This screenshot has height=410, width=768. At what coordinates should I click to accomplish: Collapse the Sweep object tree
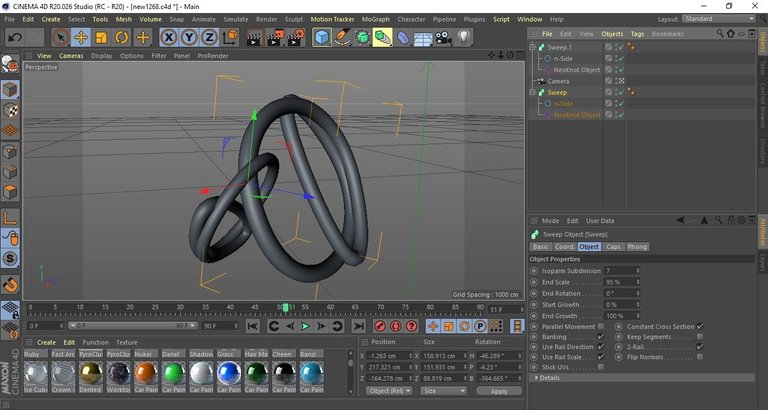pos(532,93)
